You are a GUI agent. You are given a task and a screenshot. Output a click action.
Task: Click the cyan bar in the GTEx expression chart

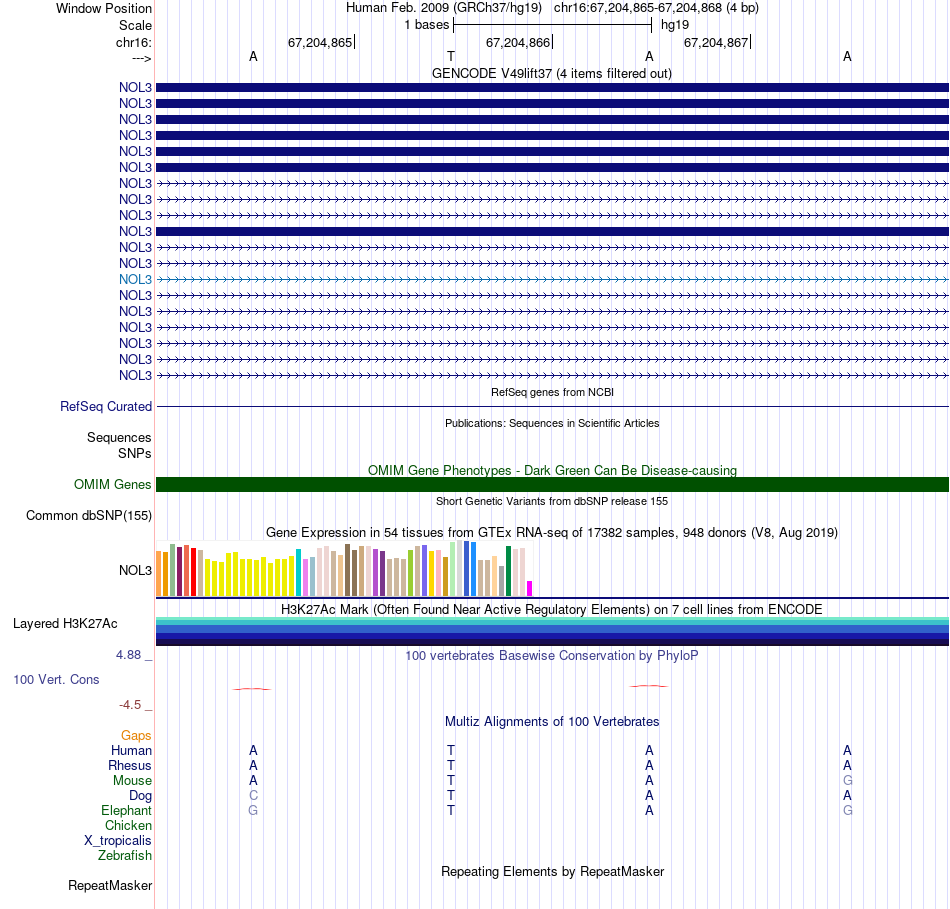pyautogui.click(x=299, y=573)
